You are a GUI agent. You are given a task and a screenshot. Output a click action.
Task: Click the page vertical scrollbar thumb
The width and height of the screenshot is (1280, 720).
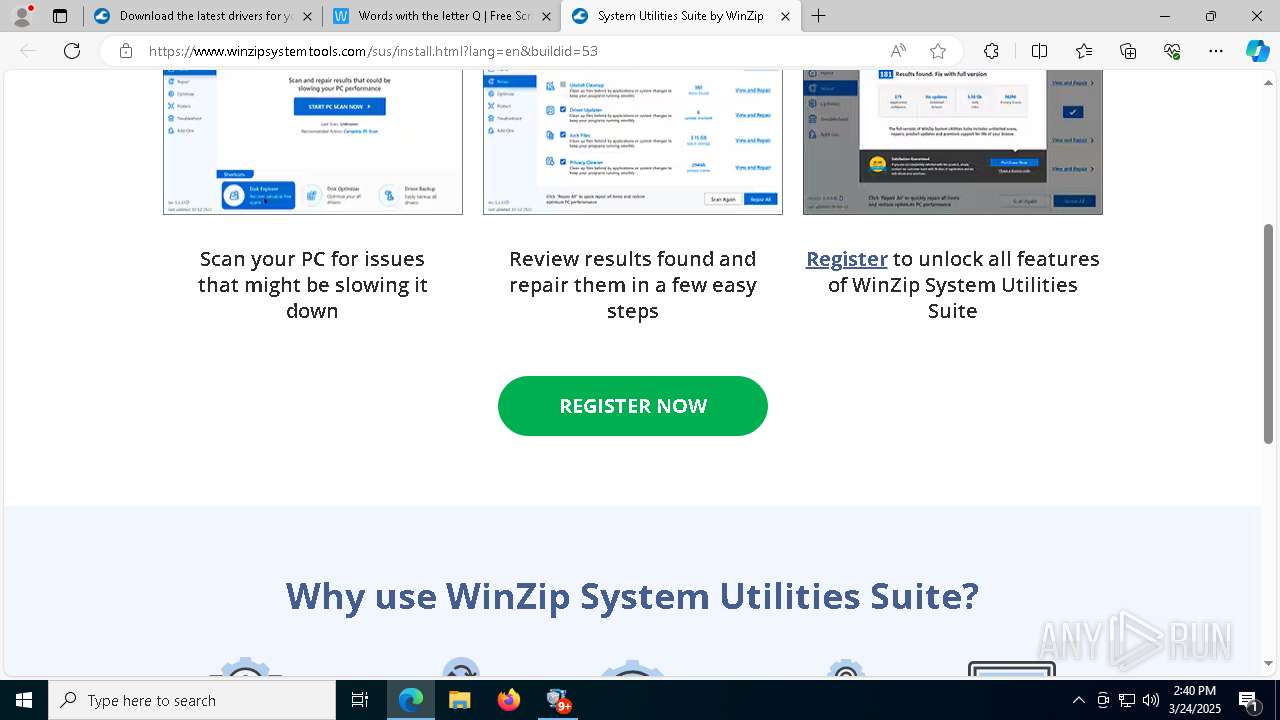click(x=1269, y=333)
